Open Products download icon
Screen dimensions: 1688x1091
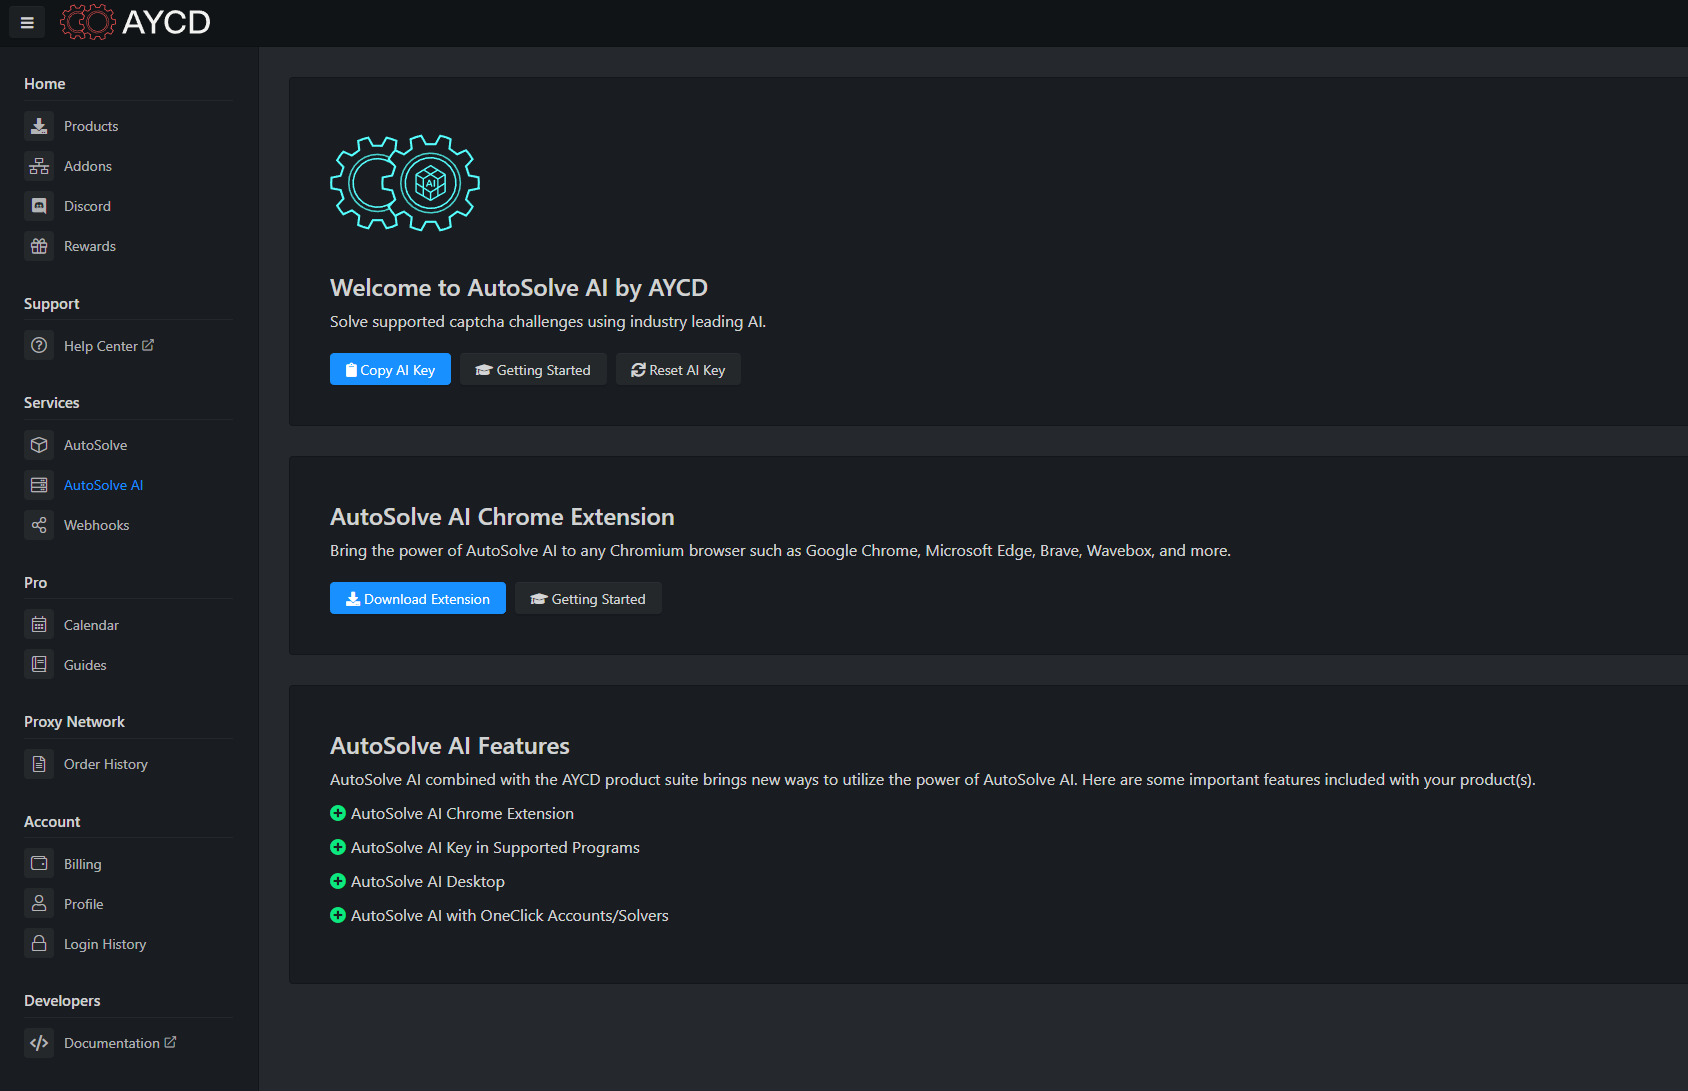tap(39, 126)
